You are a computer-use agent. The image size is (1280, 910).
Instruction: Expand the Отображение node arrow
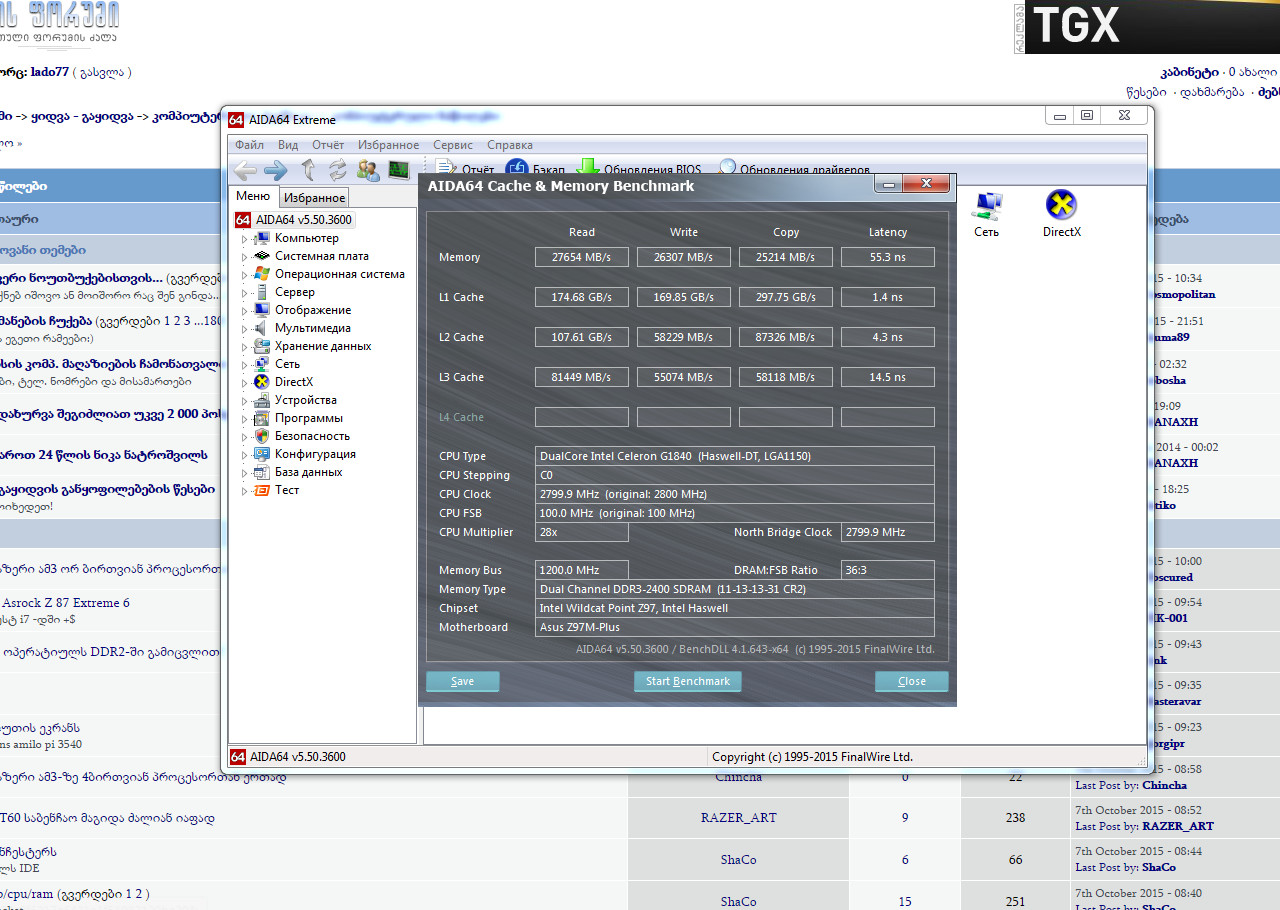(244, 311)
